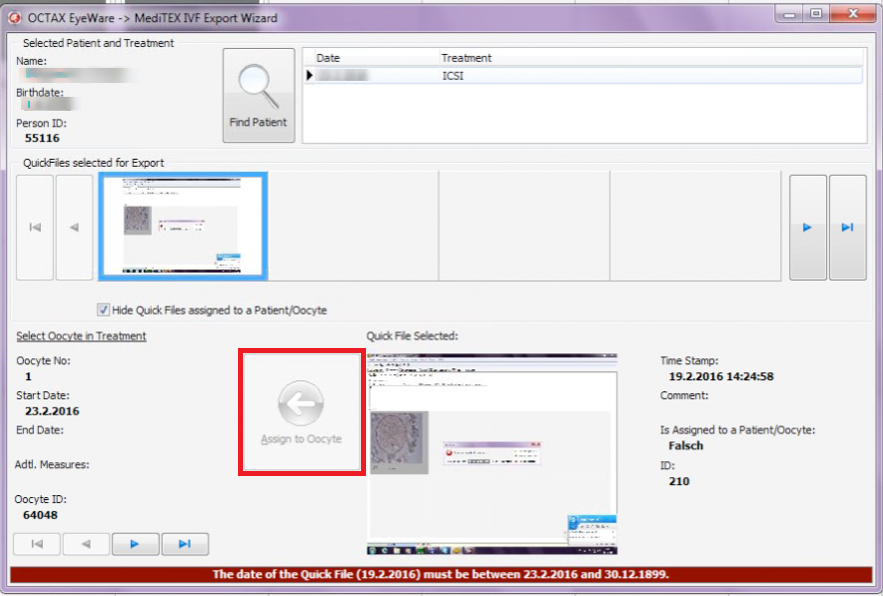Click the assignment status Falsch
Viewport: 883px width, 596px height.
point(686,446)
